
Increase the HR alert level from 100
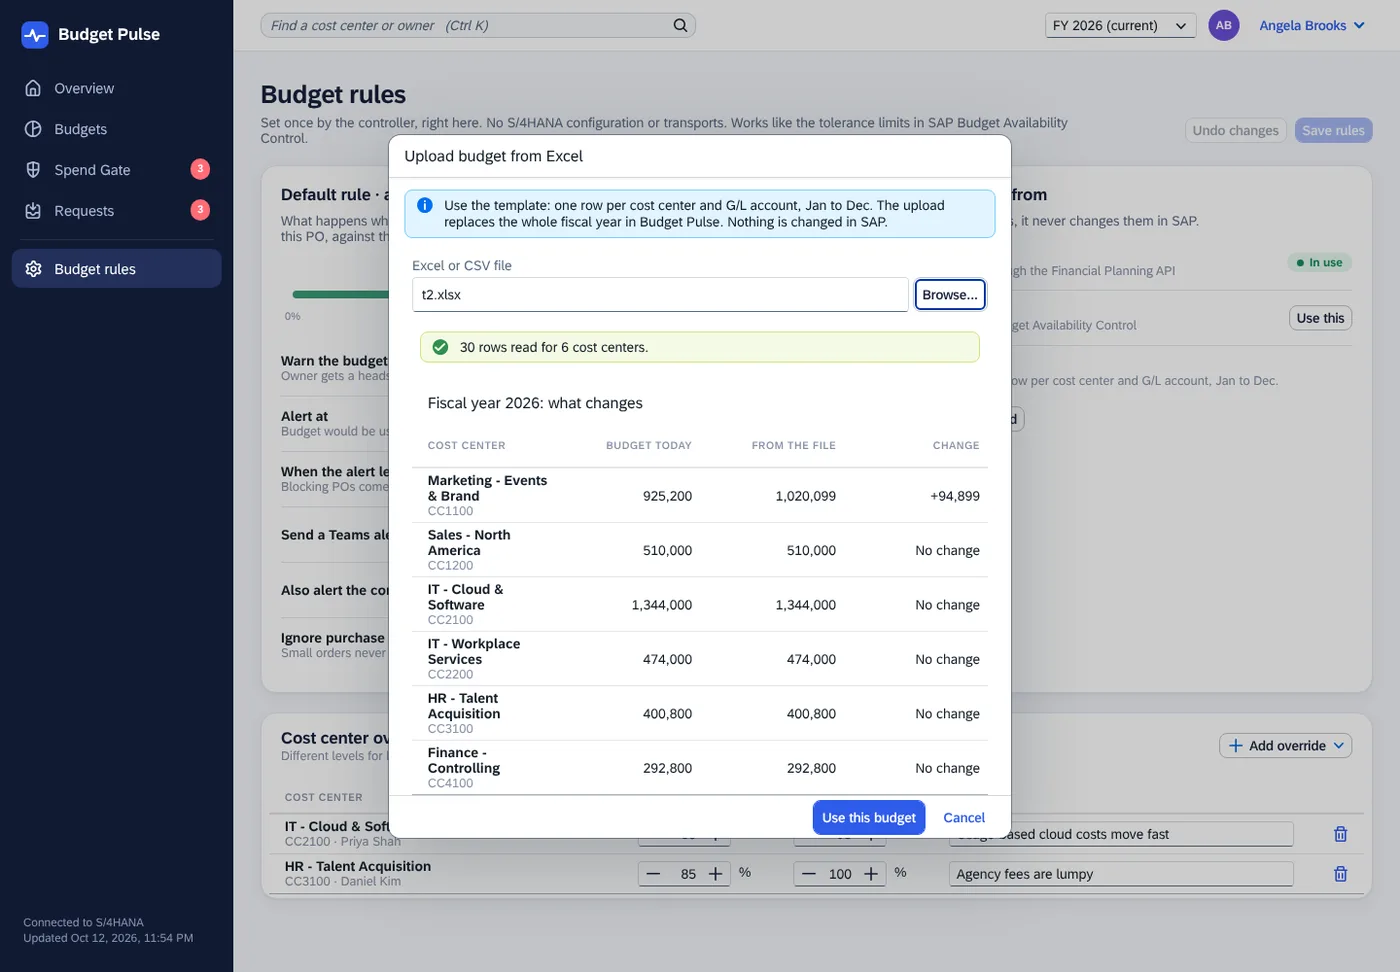click(x=871, y=874)
